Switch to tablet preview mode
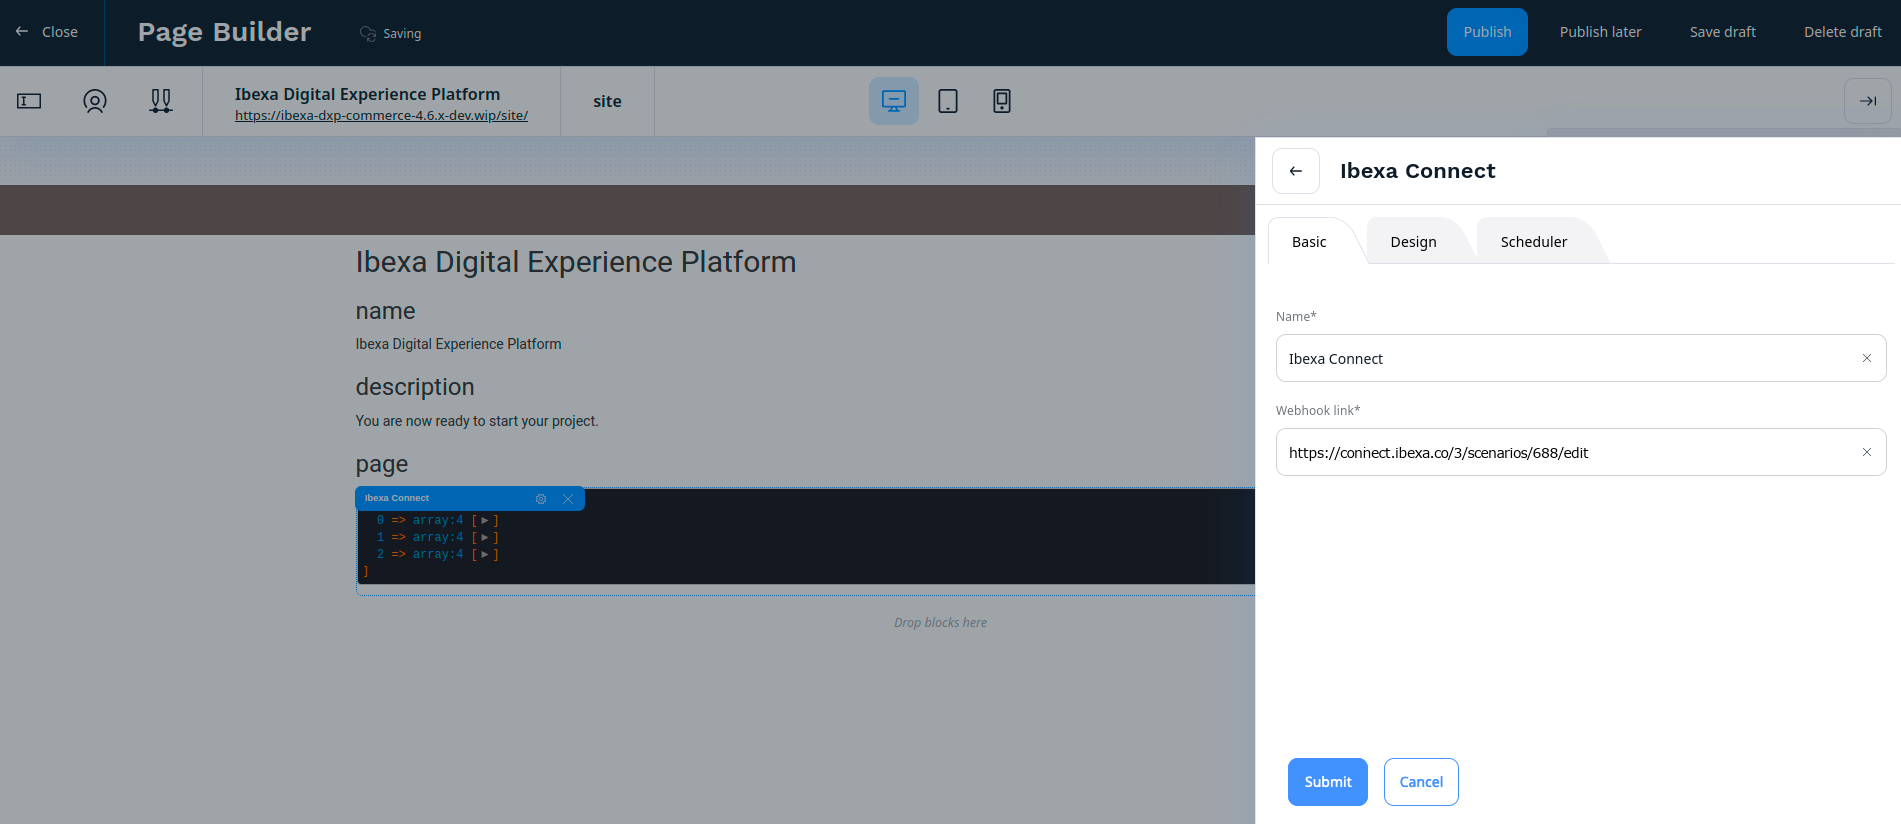Screen dimensions: 1901x824 point(948,101)
